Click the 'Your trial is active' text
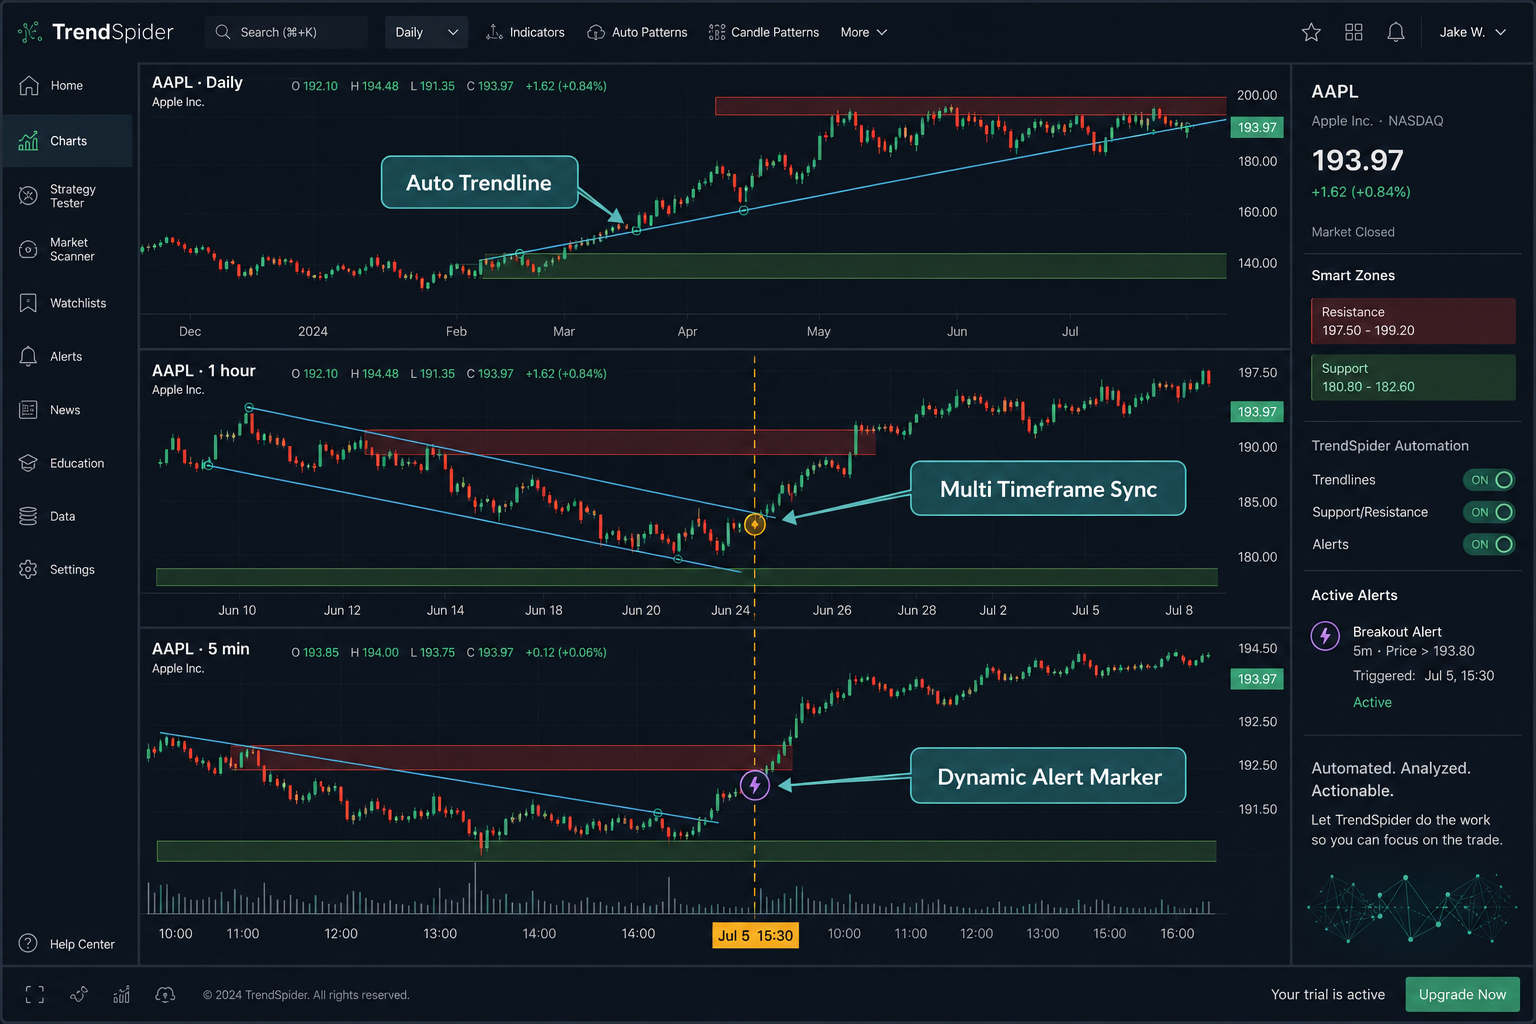This screenshot has height=1024, width=1536. tap(1328, 994)
